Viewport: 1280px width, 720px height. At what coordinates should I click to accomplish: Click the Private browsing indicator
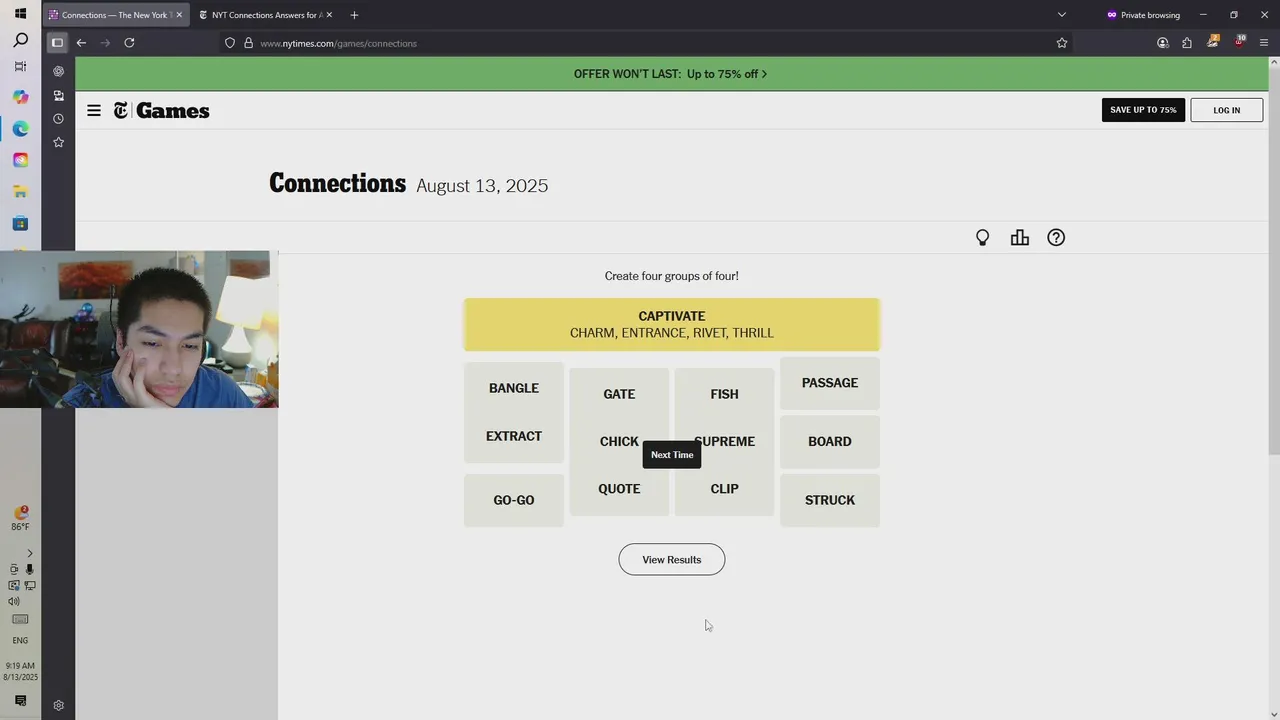coord(1142,15)
